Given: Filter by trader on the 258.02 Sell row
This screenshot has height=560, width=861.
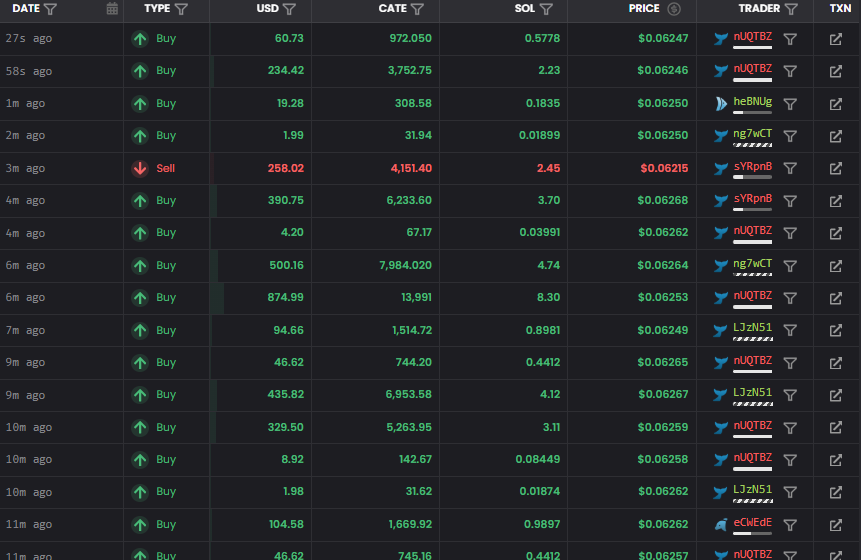Looking at the screenshot, I should pos(790,169).
